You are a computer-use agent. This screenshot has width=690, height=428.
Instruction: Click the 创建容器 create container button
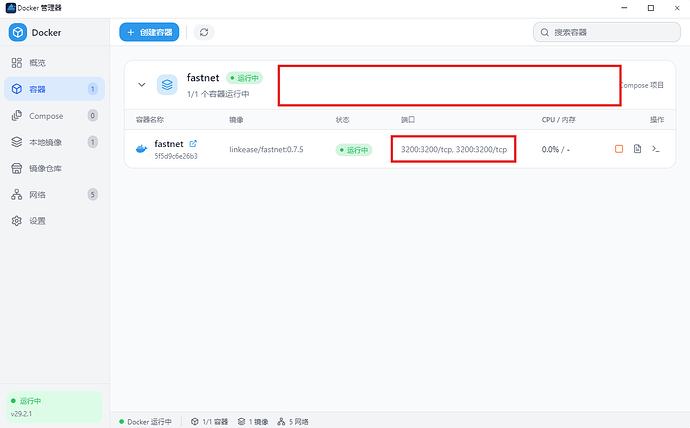point(149,32)
